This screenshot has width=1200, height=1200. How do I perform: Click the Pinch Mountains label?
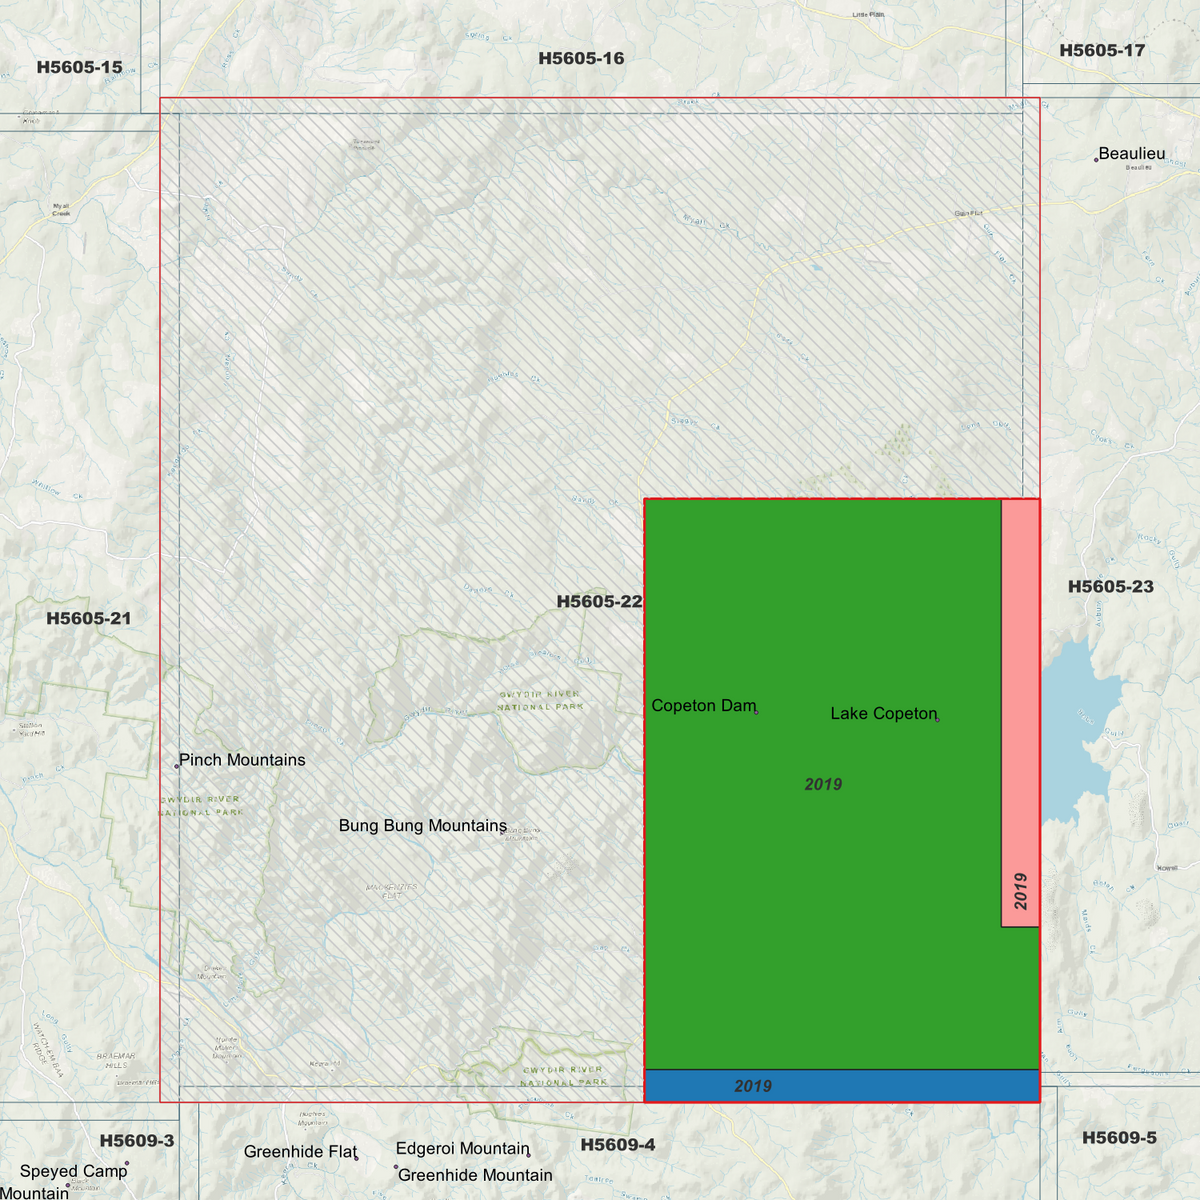(x=242, y=760)
